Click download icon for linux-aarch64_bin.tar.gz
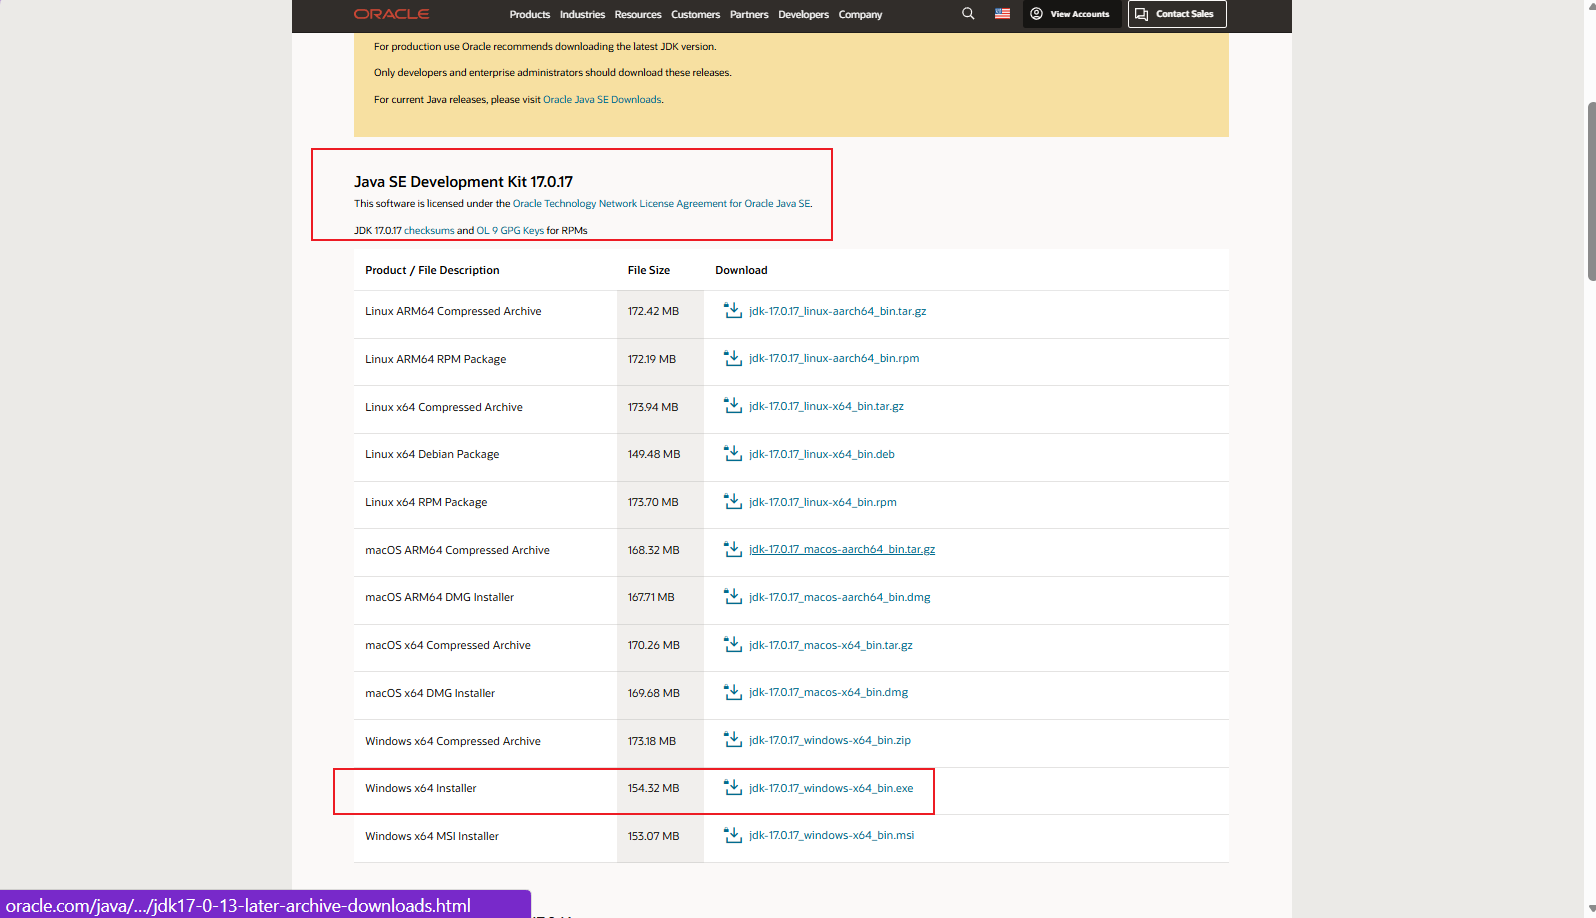This screenshot has width=1596, height=918. pos(733,311)
